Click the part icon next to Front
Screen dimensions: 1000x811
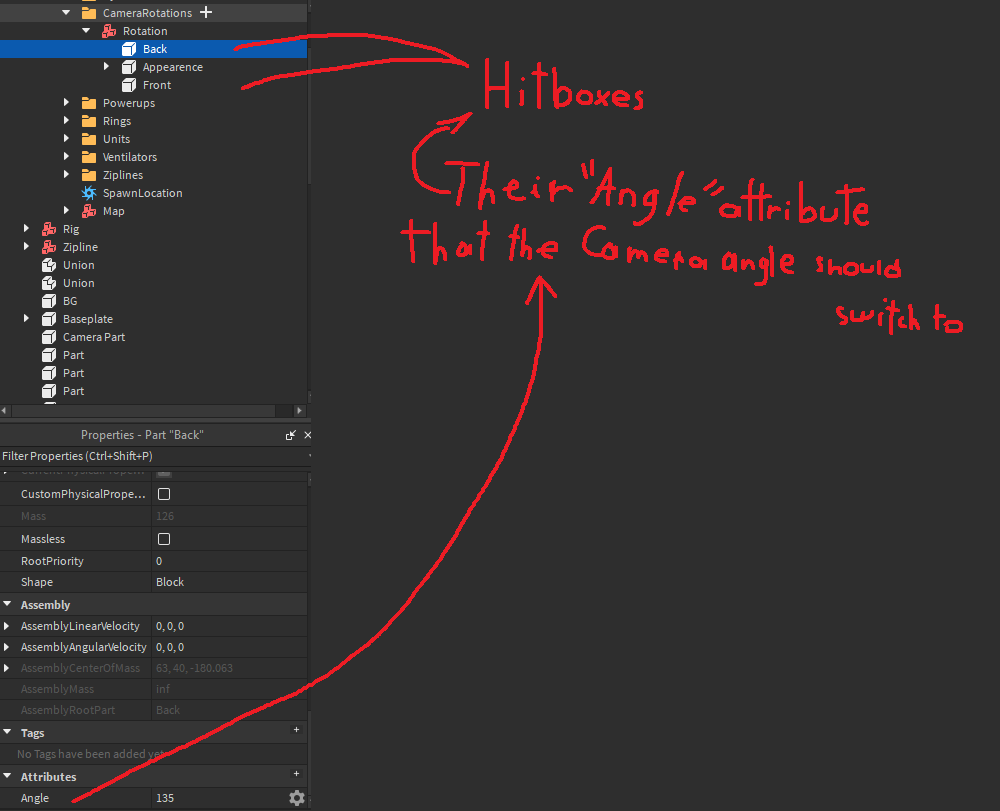click(x=128, y=84)
